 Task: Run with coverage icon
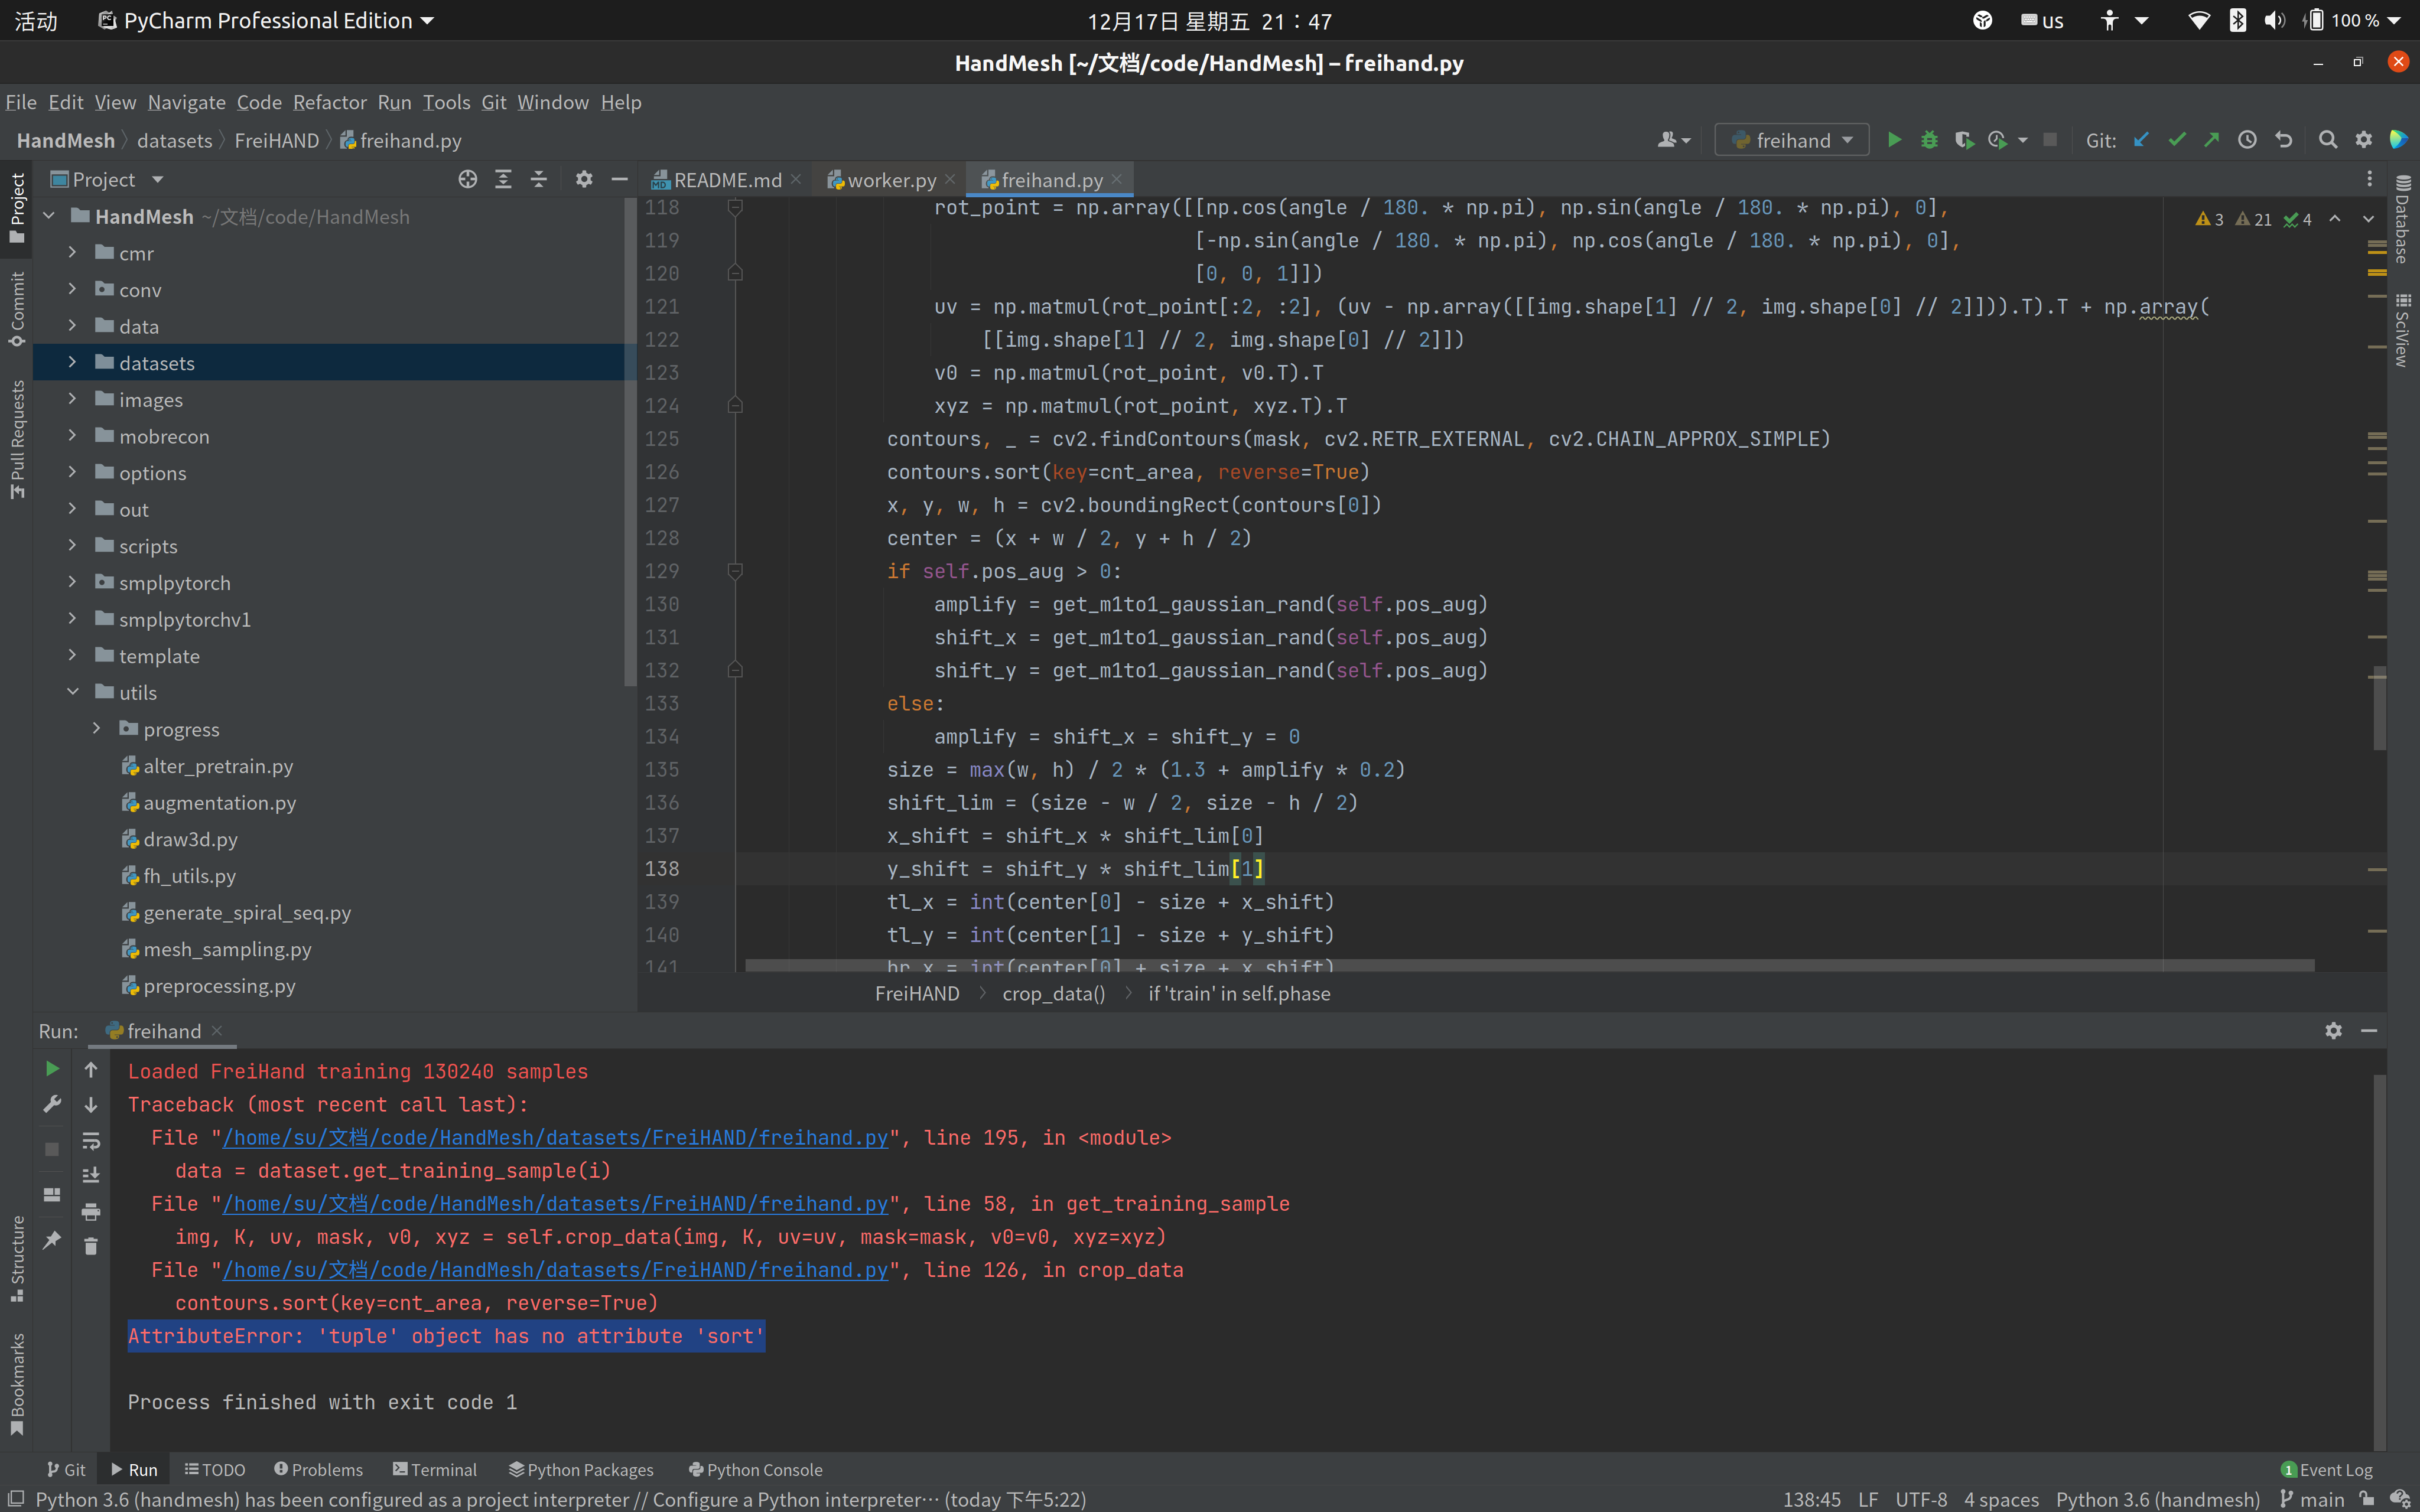point(1964,140)
